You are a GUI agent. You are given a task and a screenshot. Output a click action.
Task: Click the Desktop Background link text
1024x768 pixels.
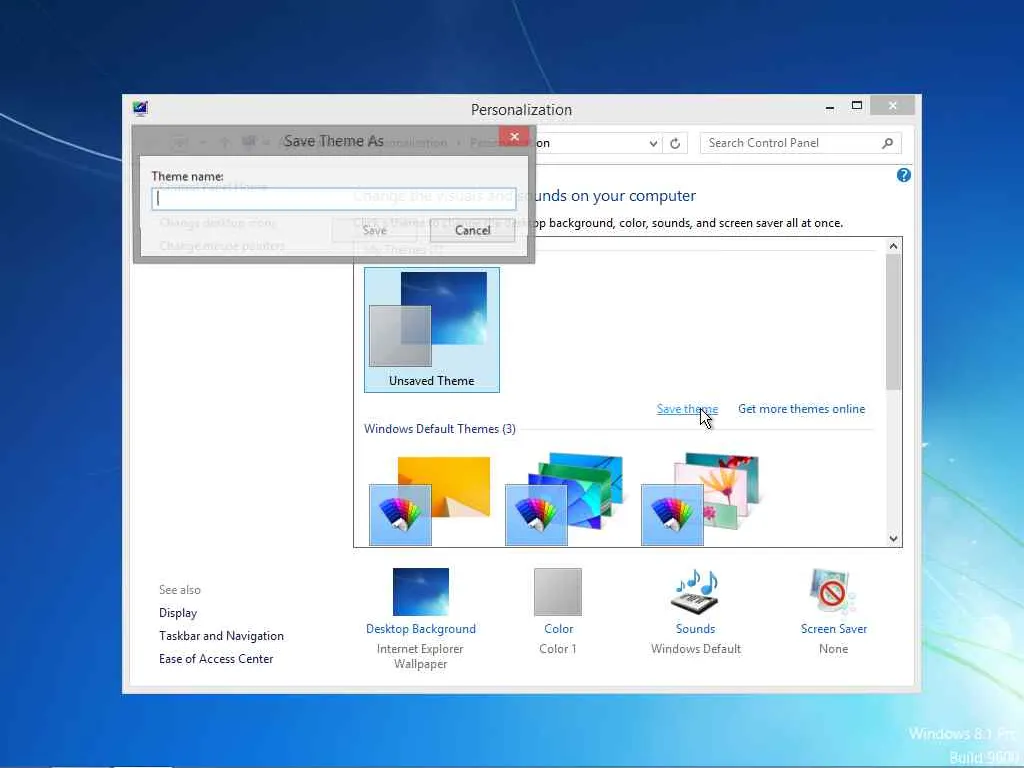pyautogui.click(x=421, y=629)
